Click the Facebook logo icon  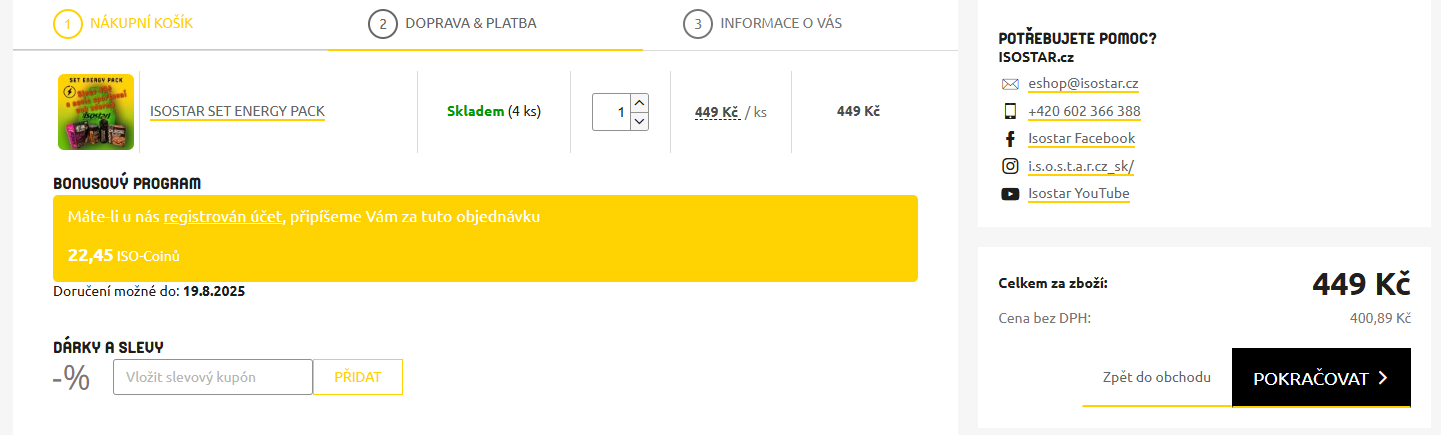(x=1010, y=139)
